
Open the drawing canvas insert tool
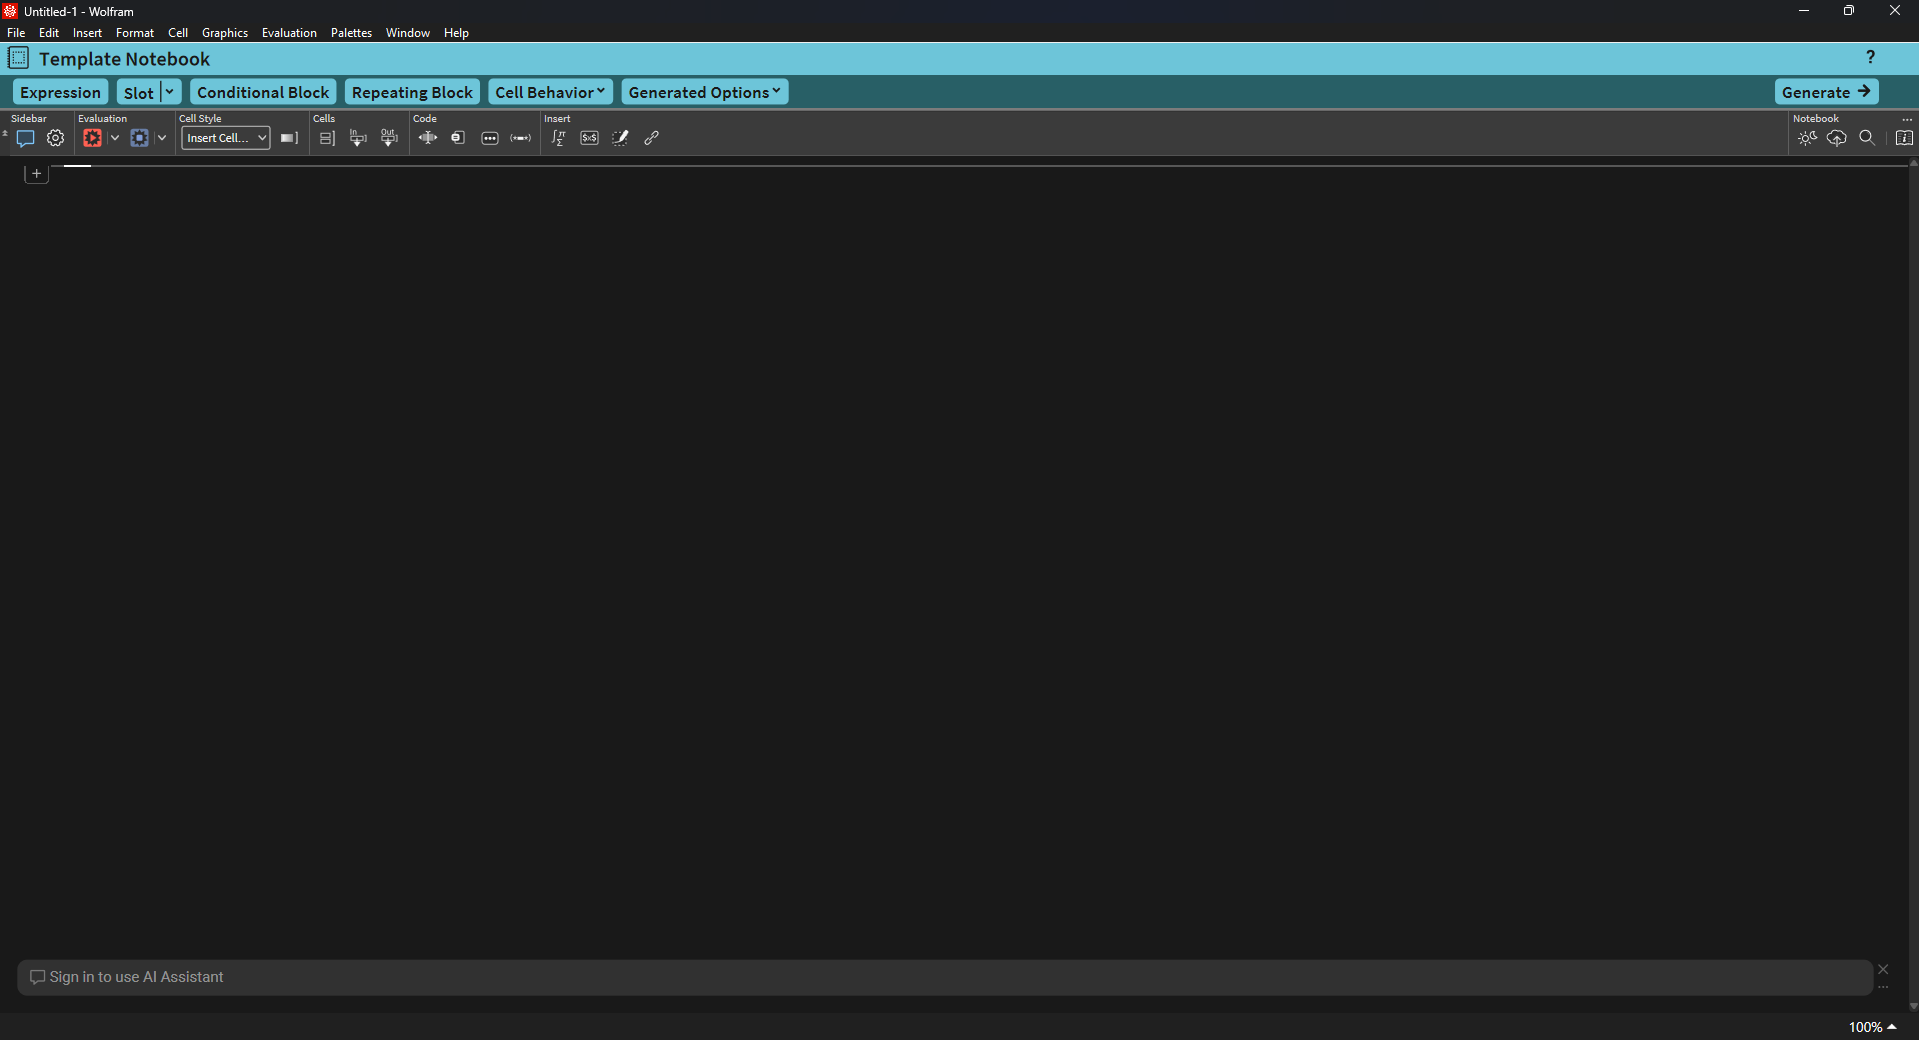coord(621,138)
